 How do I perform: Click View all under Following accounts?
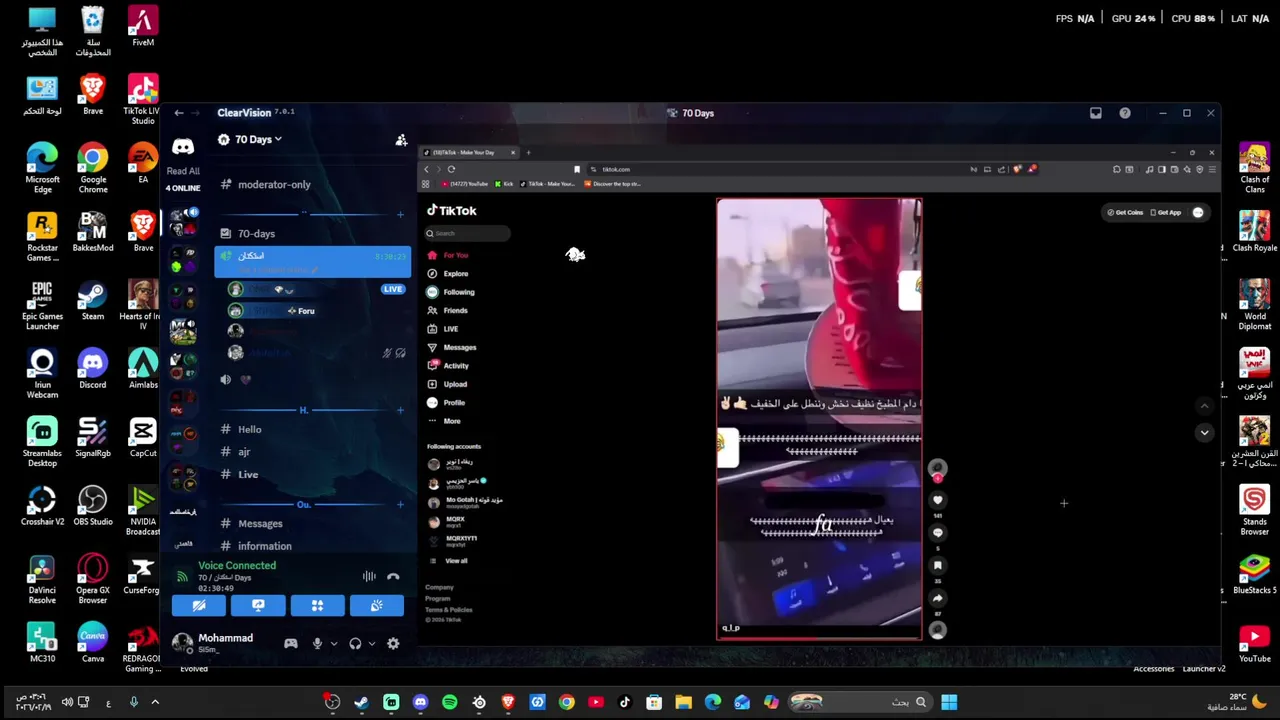(x=456, y=561)
